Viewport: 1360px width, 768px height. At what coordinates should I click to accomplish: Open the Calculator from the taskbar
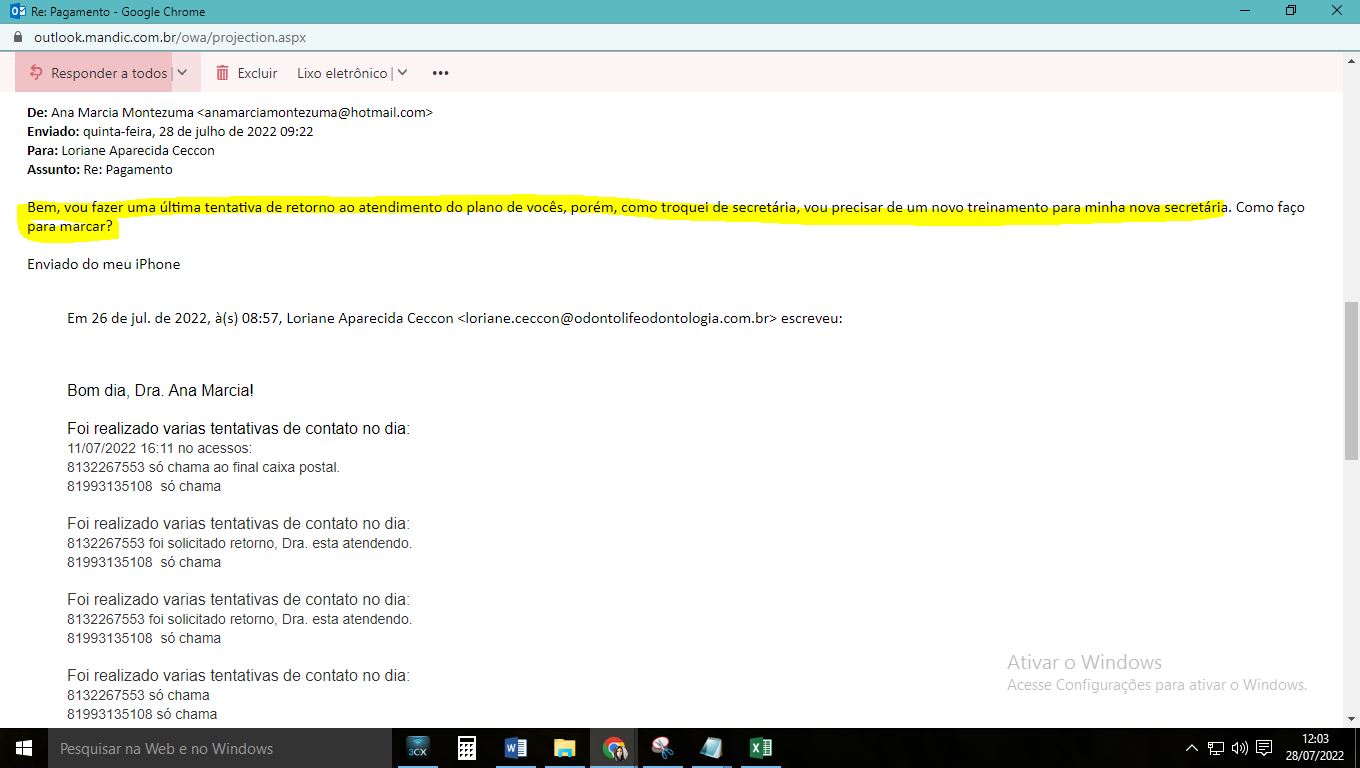pyautogui.click(x=466, y=748)
